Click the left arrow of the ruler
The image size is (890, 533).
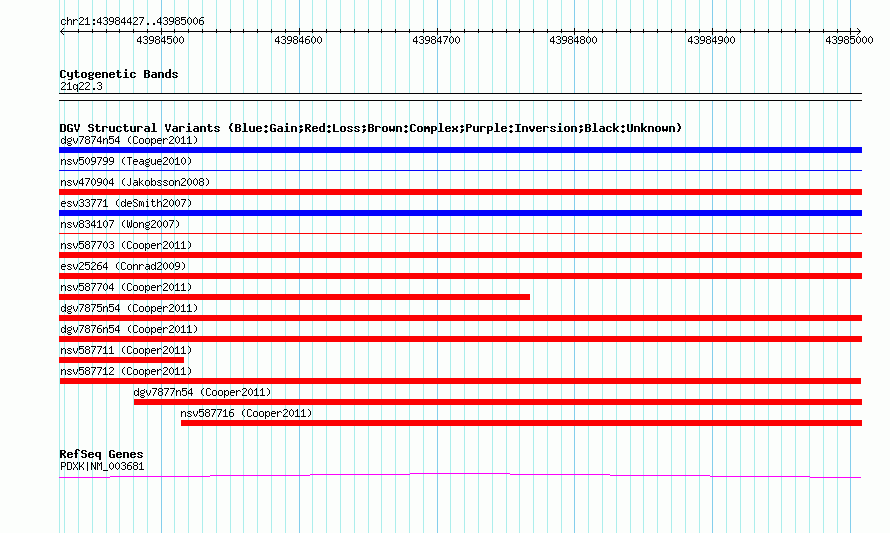pos(62,32)
